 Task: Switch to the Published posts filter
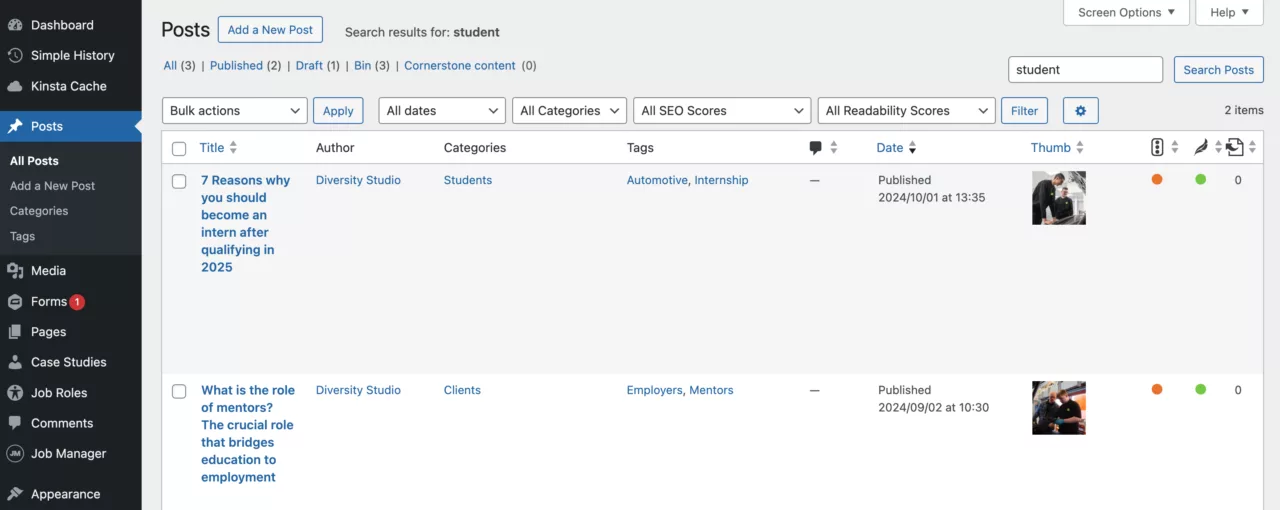click(236, 66)
